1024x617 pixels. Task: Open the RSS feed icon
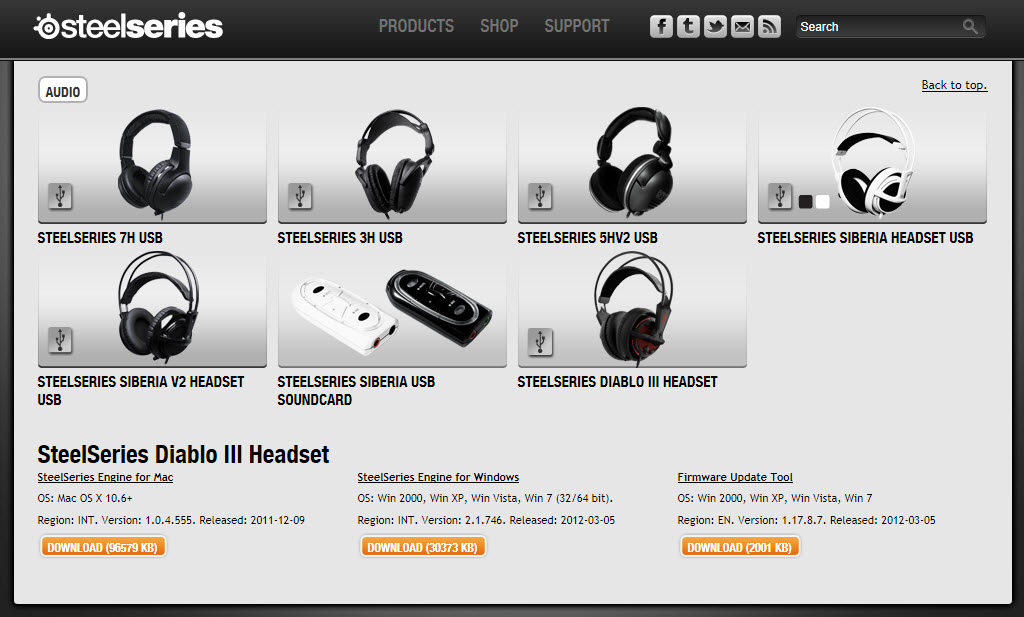(x=769, y=27)
